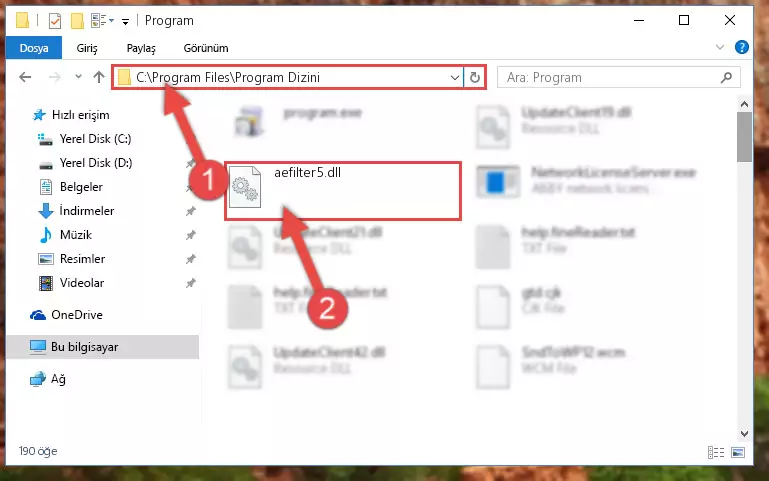Switch to large icons view in status bar

738,452
